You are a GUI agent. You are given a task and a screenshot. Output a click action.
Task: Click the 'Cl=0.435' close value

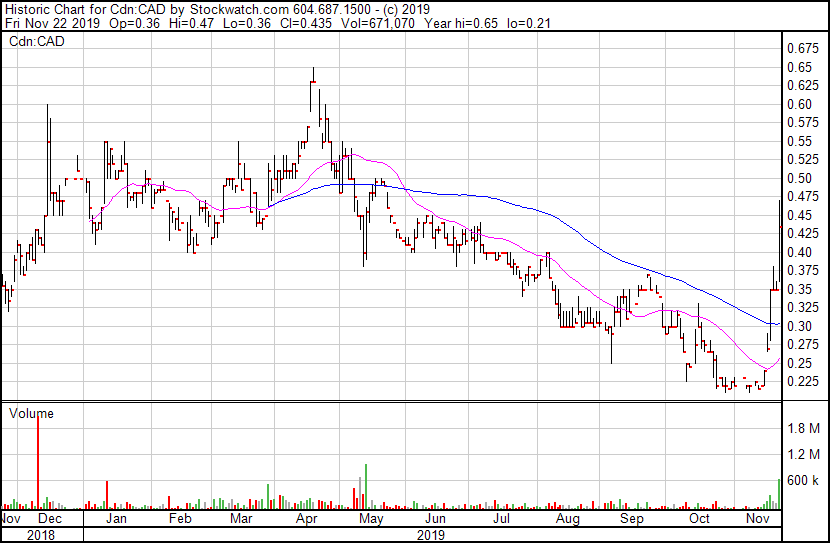pyautogui.click(x=306, y=23)
